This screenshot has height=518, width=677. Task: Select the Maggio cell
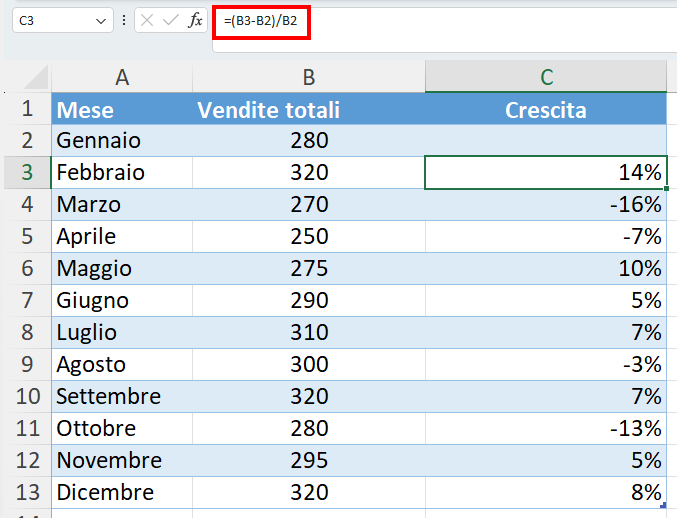point(122,268)
